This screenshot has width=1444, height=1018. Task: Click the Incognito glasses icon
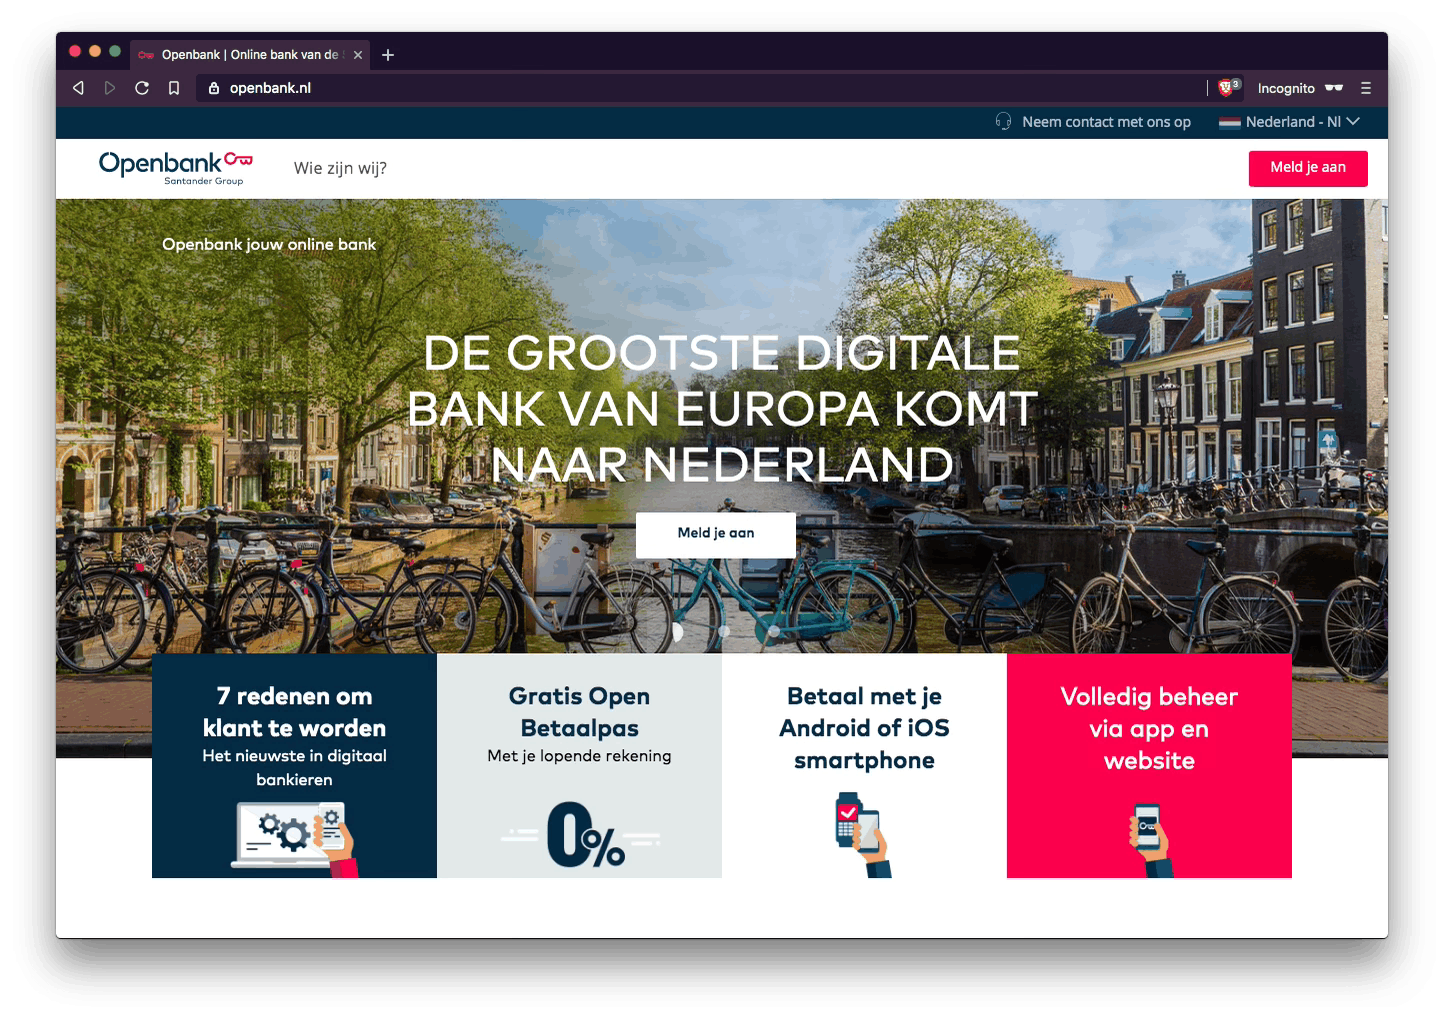click(x=1334, y=88)
